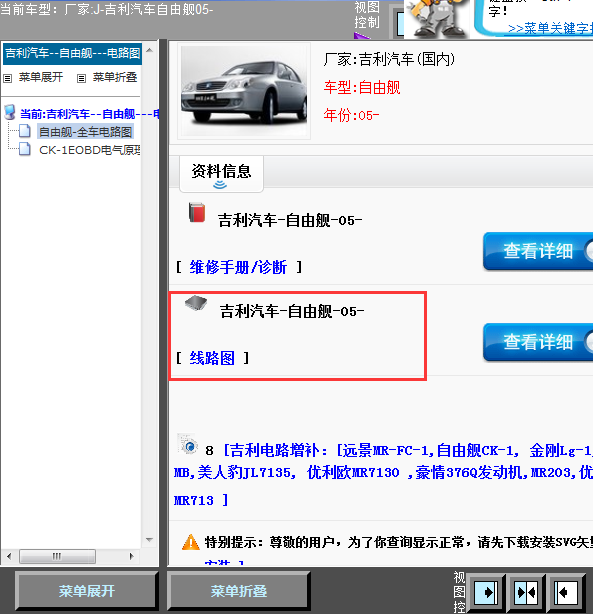Click the 吉利汽车--自由舰---电路图 panel header

tap(72, 53)
